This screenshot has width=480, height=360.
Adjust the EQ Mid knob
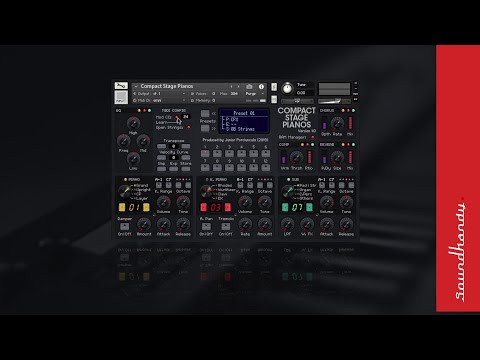[143, 141]
